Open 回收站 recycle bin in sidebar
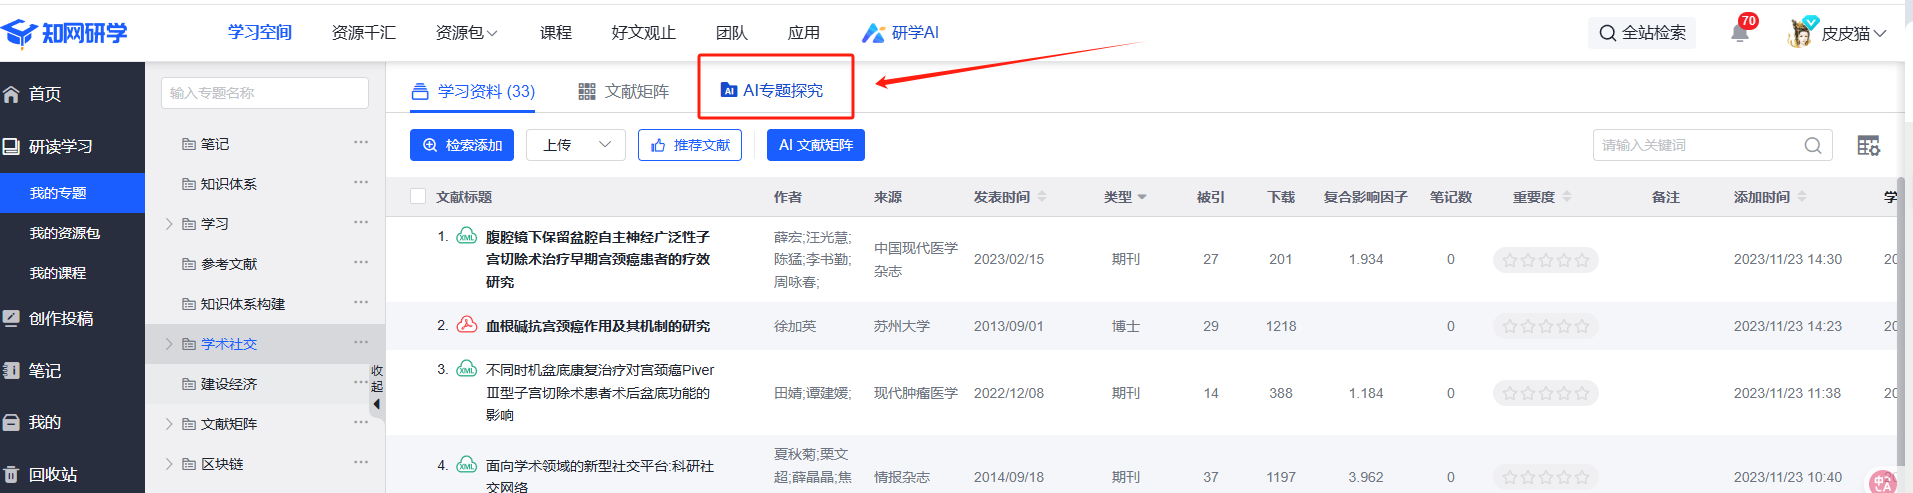This screenshot has width=1913, height=493. pyautogui.click(x=52, y=474)
